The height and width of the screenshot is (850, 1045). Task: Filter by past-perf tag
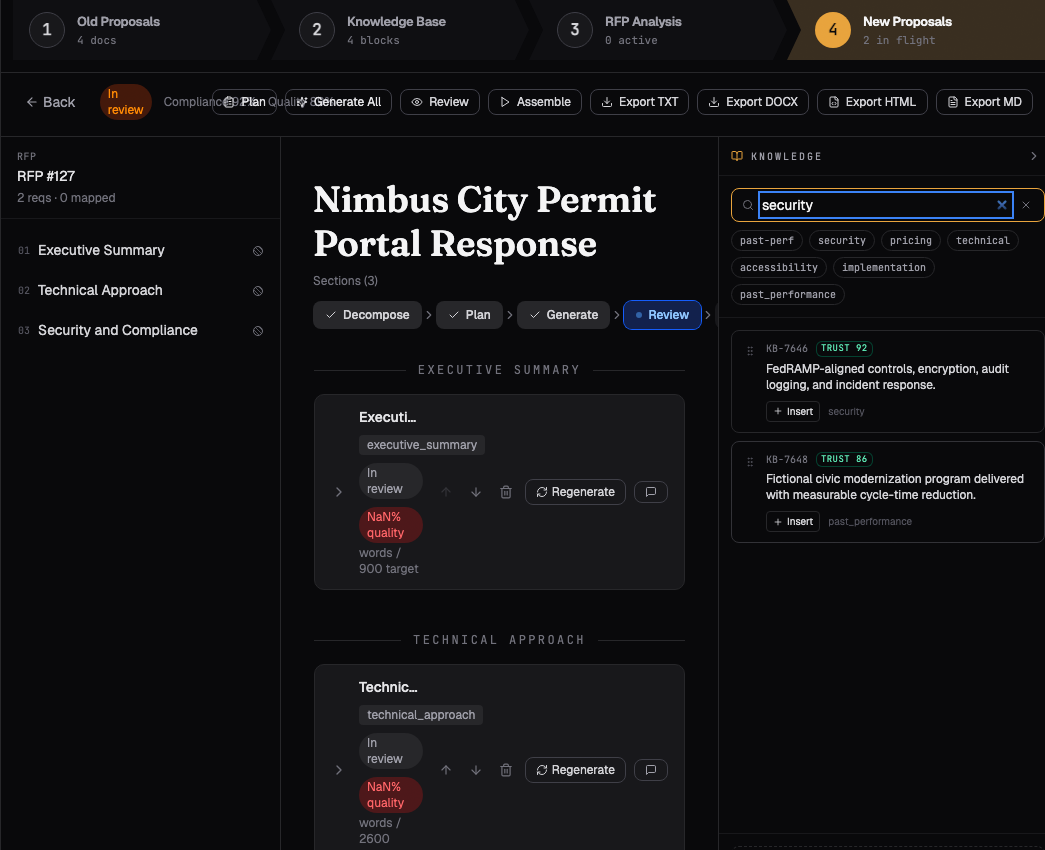click(x=766, y=241)
